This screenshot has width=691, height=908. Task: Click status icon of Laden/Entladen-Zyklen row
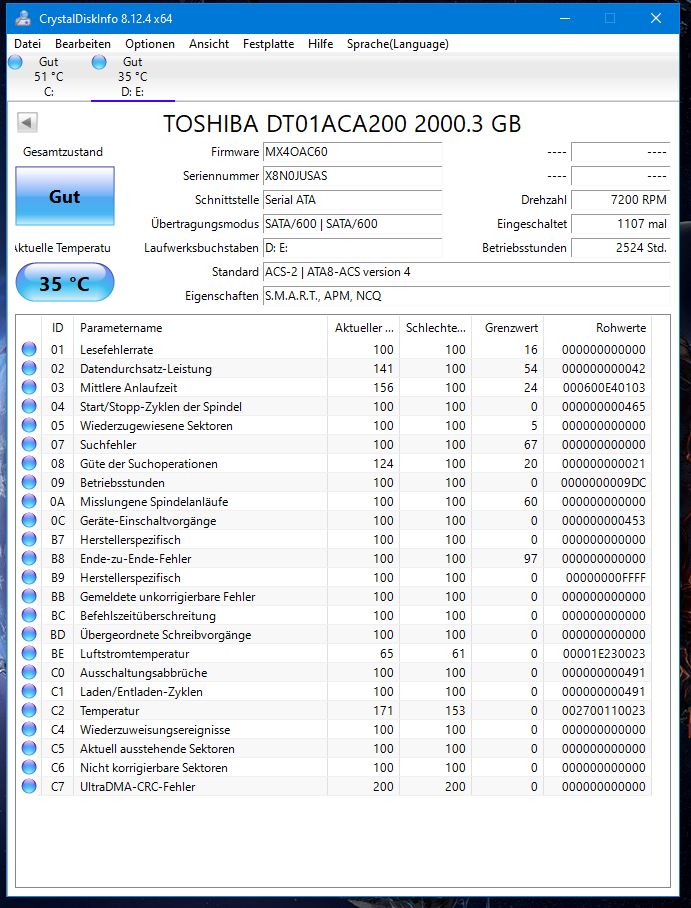coord(29,691)
